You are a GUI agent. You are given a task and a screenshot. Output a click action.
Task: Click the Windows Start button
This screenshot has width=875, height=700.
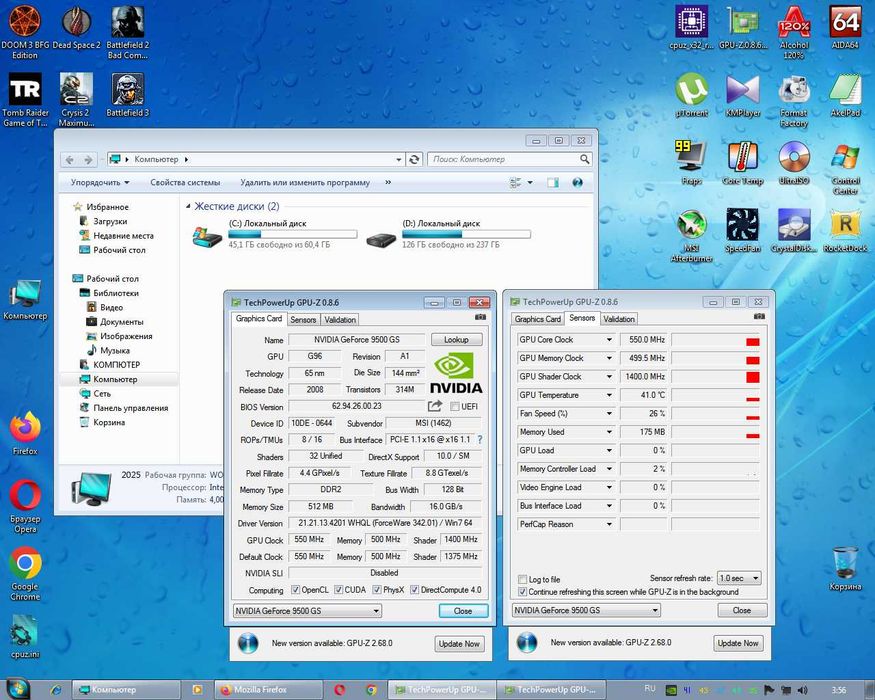click(x=18, y=688)
